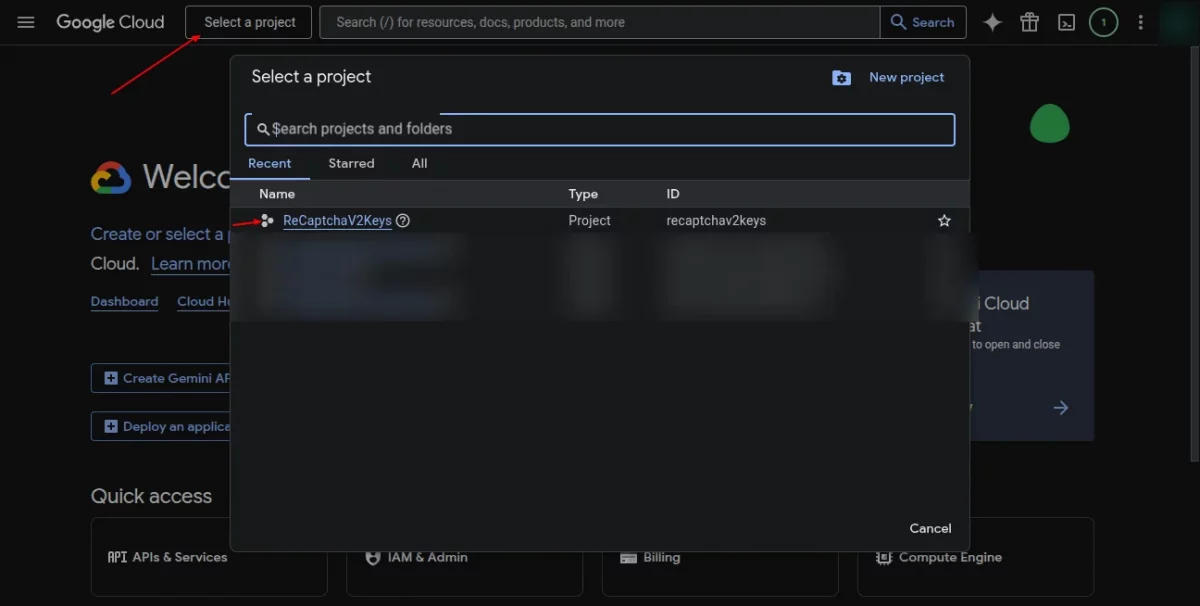Click the shield icon in IAM & Admin card

(x=373, y=557)
